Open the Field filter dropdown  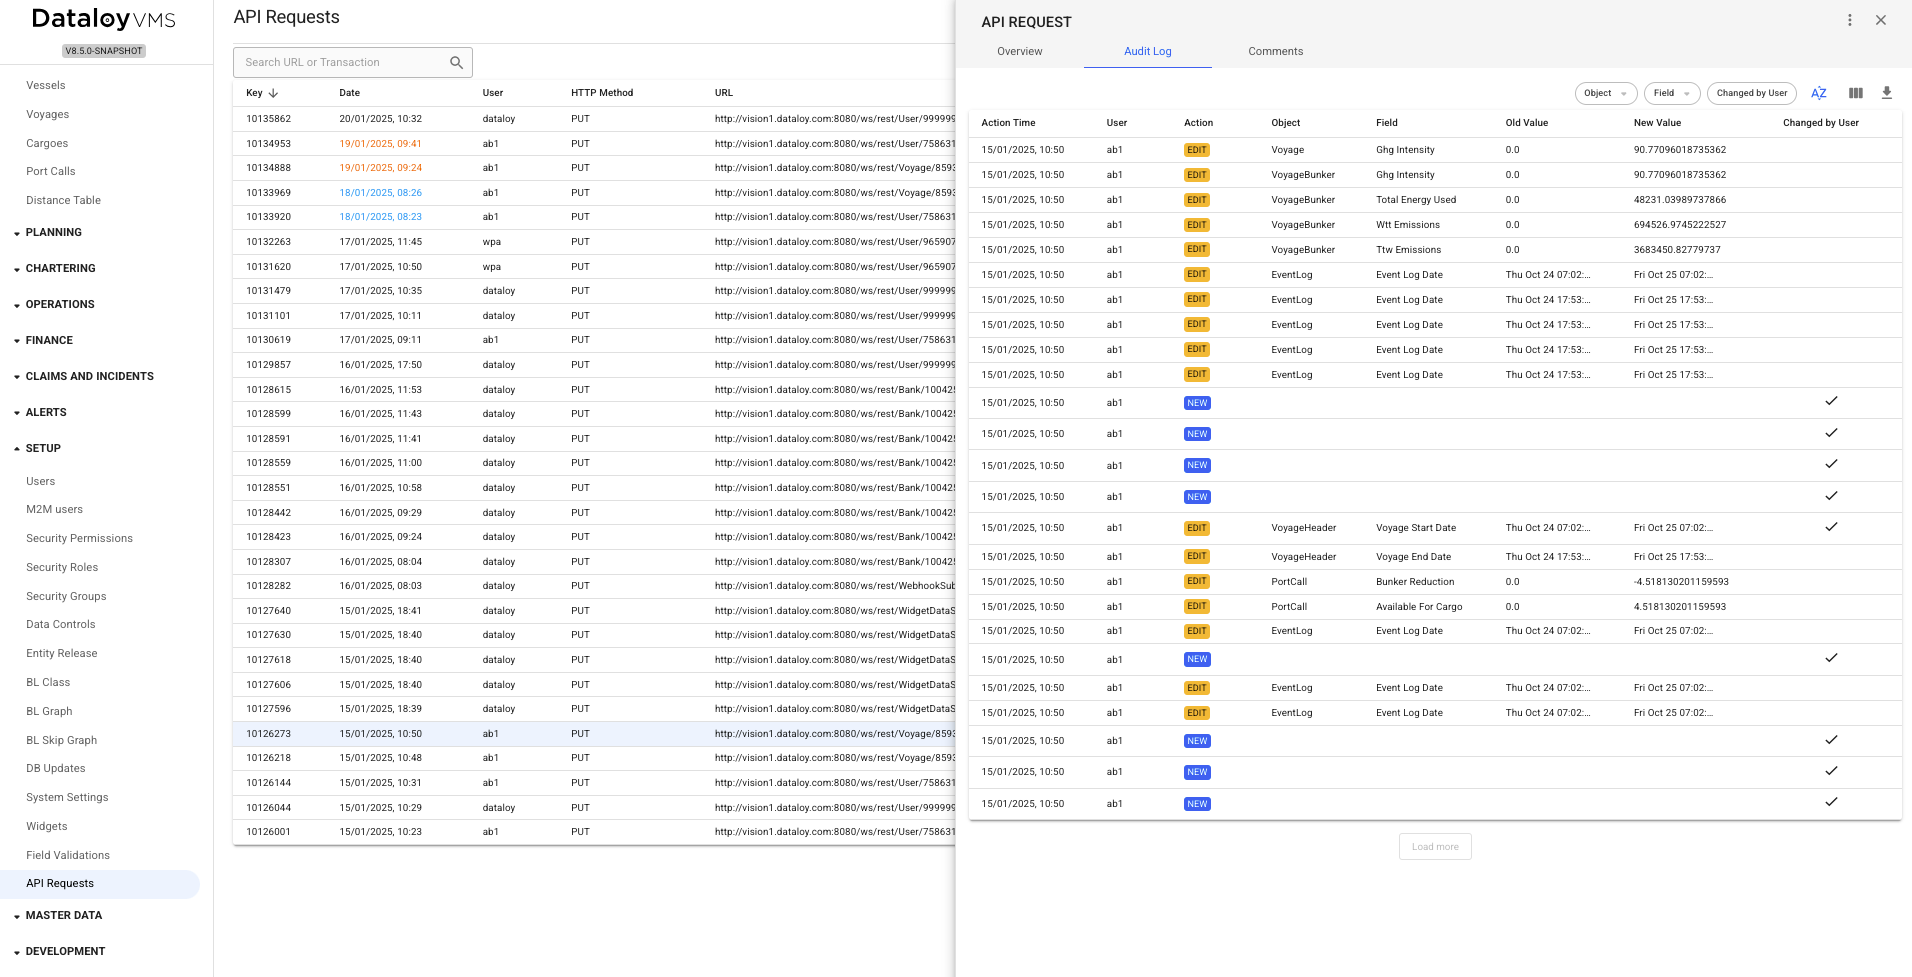(x=1671, y=93)
